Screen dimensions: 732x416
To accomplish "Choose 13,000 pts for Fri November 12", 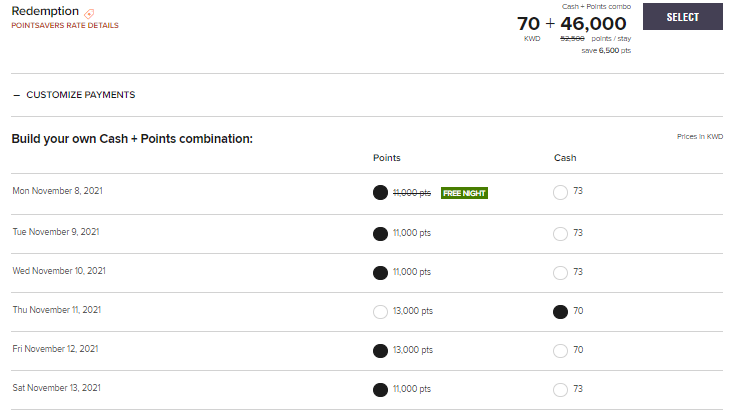I will pos(380,351).
